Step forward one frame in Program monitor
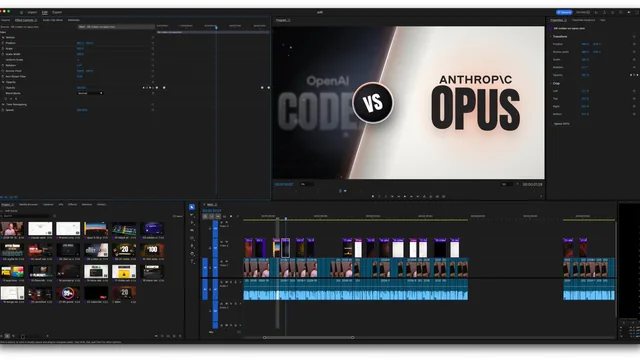 point(411,197)
